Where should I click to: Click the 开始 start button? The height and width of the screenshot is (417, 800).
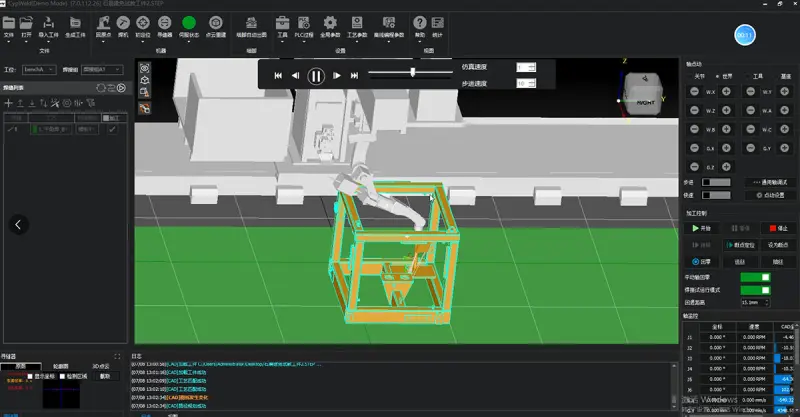(x=706, y=228)
